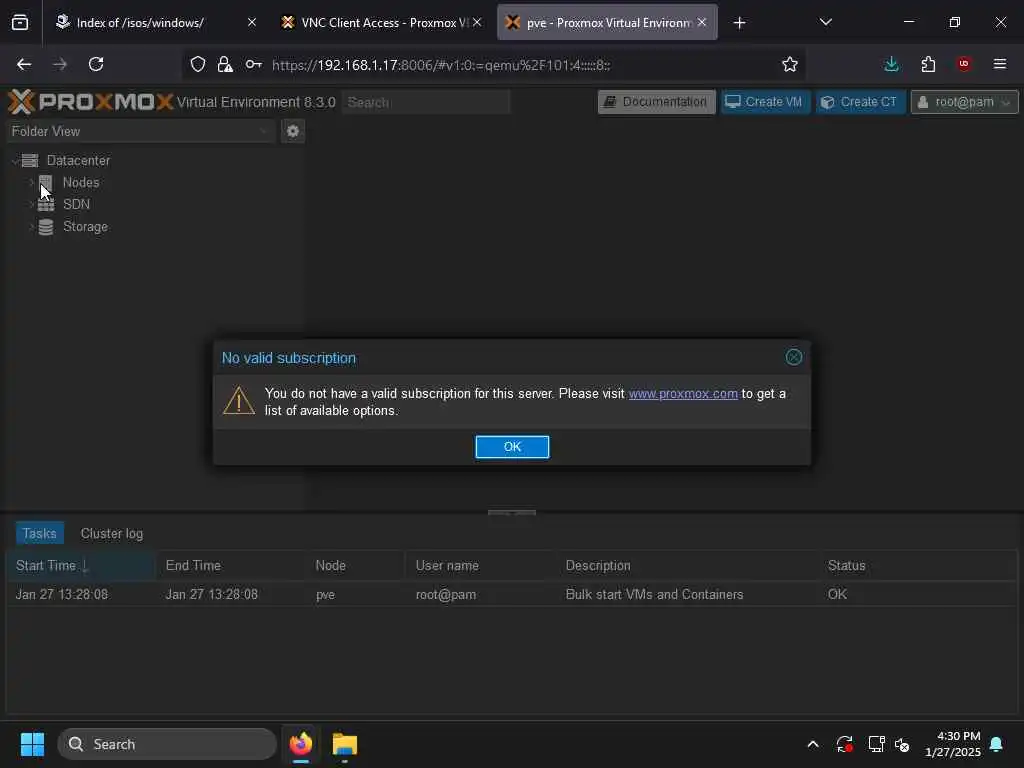Screen dimensions: 1024x768
Task: Click the Description column header
Action: 688,566
